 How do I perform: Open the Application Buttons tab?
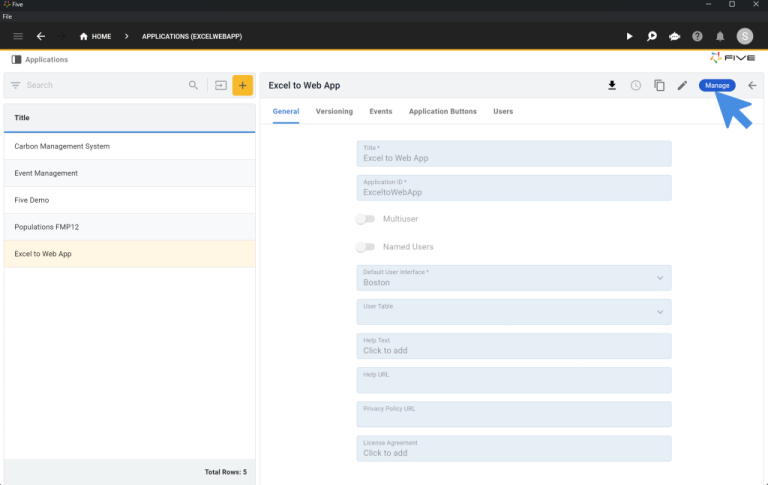click(x=442, y=111)
